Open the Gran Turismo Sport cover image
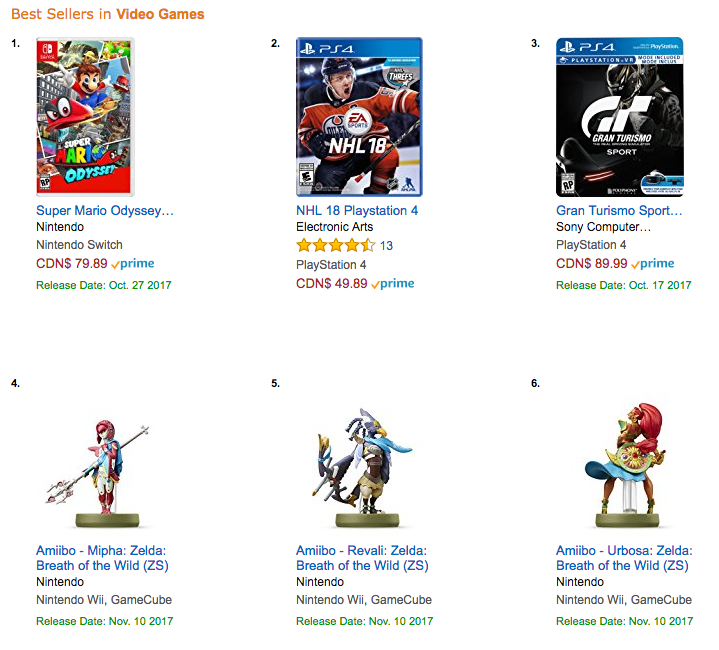The width and height of the screenshot is (719, 650). tap(619, 117)
